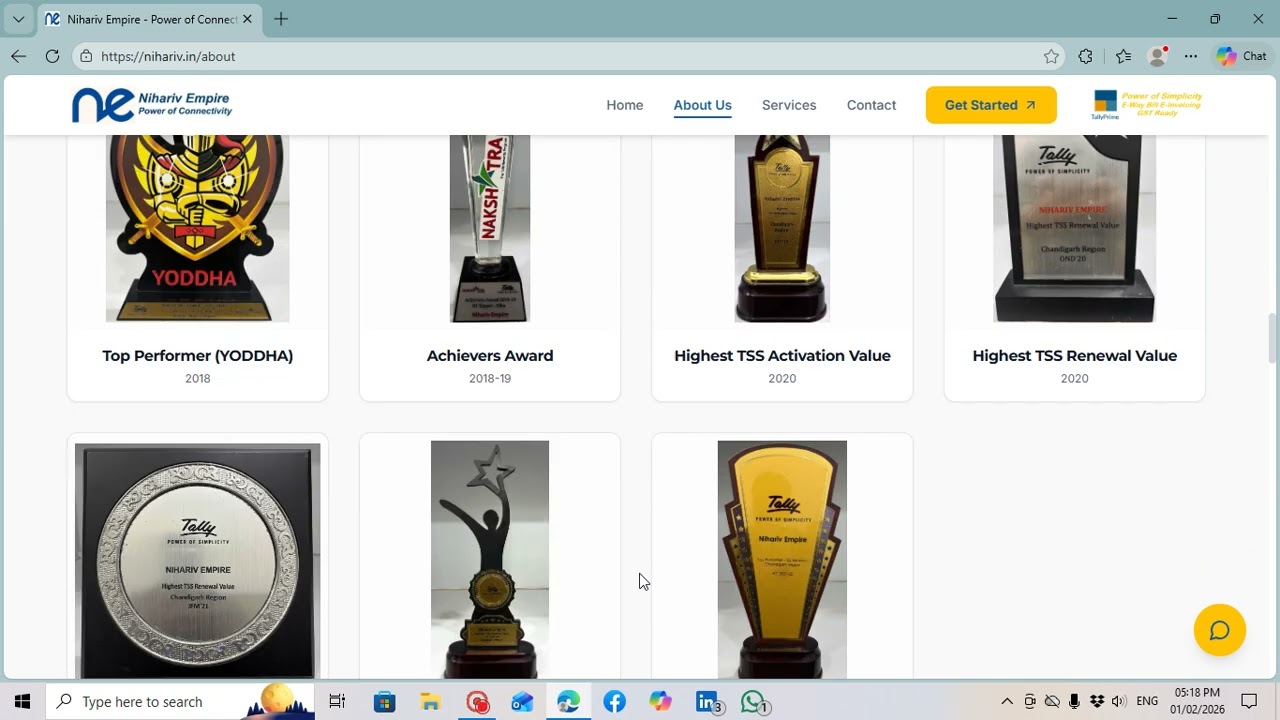
Task: Click the TallyPrime banner logo
Action: [1146, 105]
